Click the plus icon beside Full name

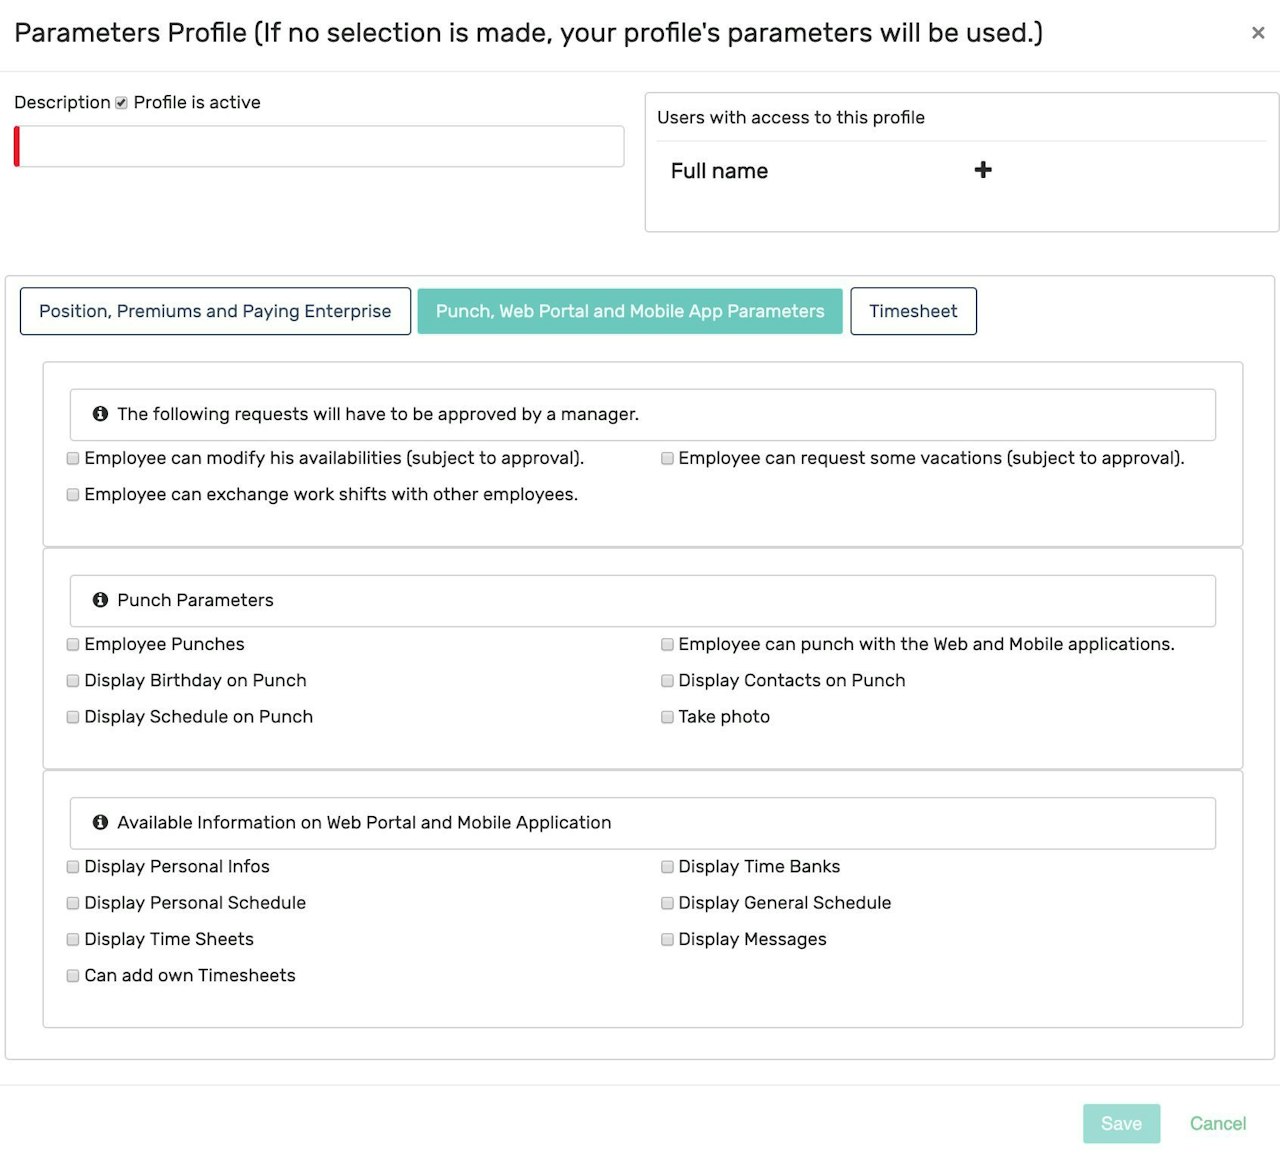click(983, 170)
